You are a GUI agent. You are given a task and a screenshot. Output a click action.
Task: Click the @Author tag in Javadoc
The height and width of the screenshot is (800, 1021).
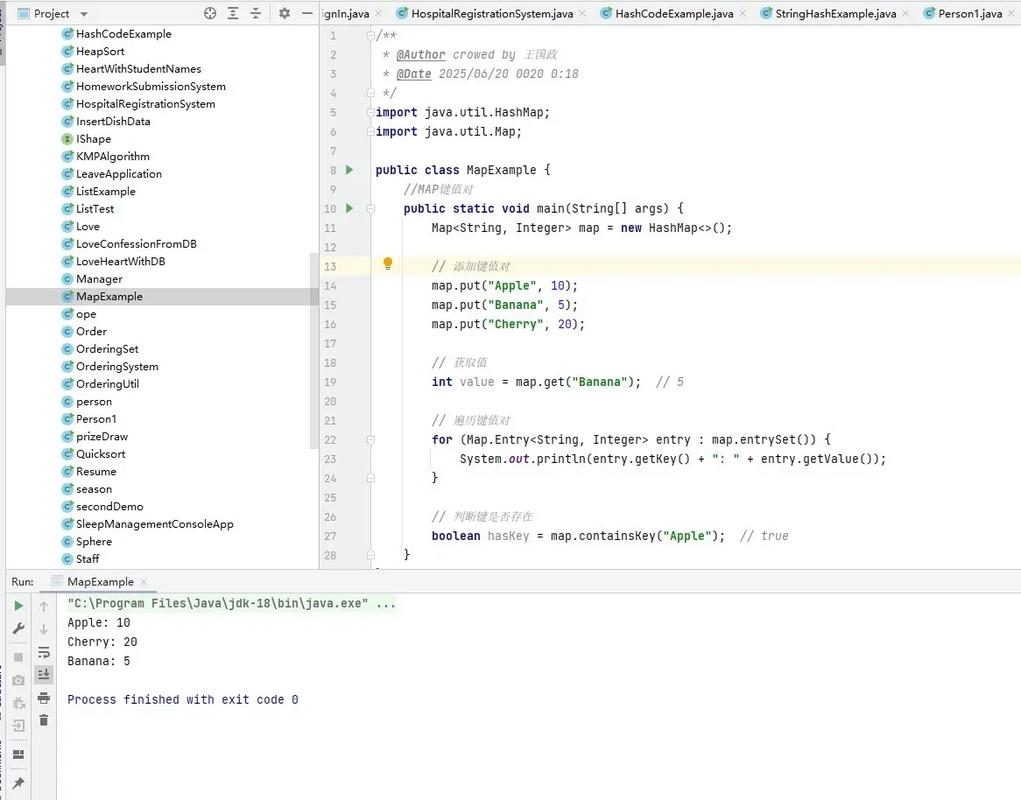coord(421,55)
